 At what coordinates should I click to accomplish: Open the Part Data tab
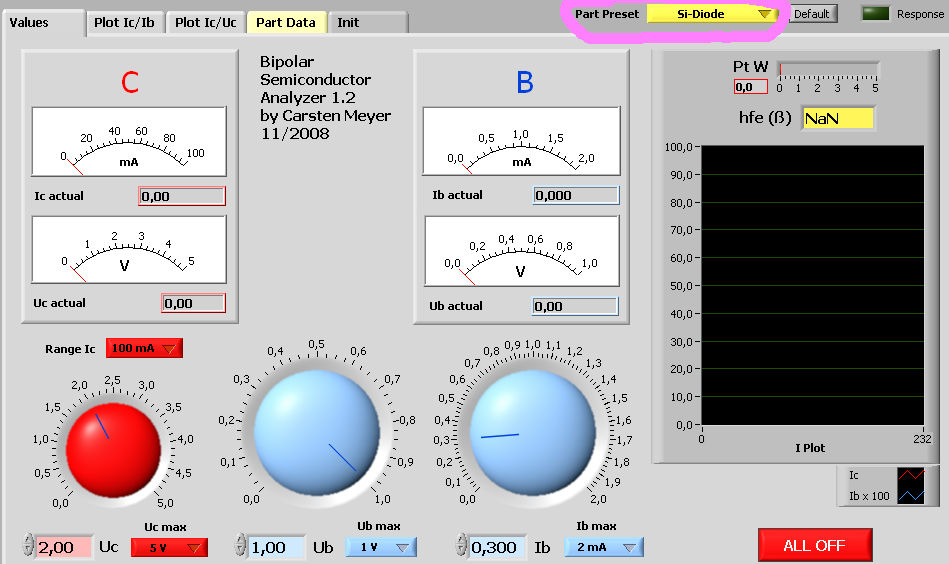click(x=286, y=22)
